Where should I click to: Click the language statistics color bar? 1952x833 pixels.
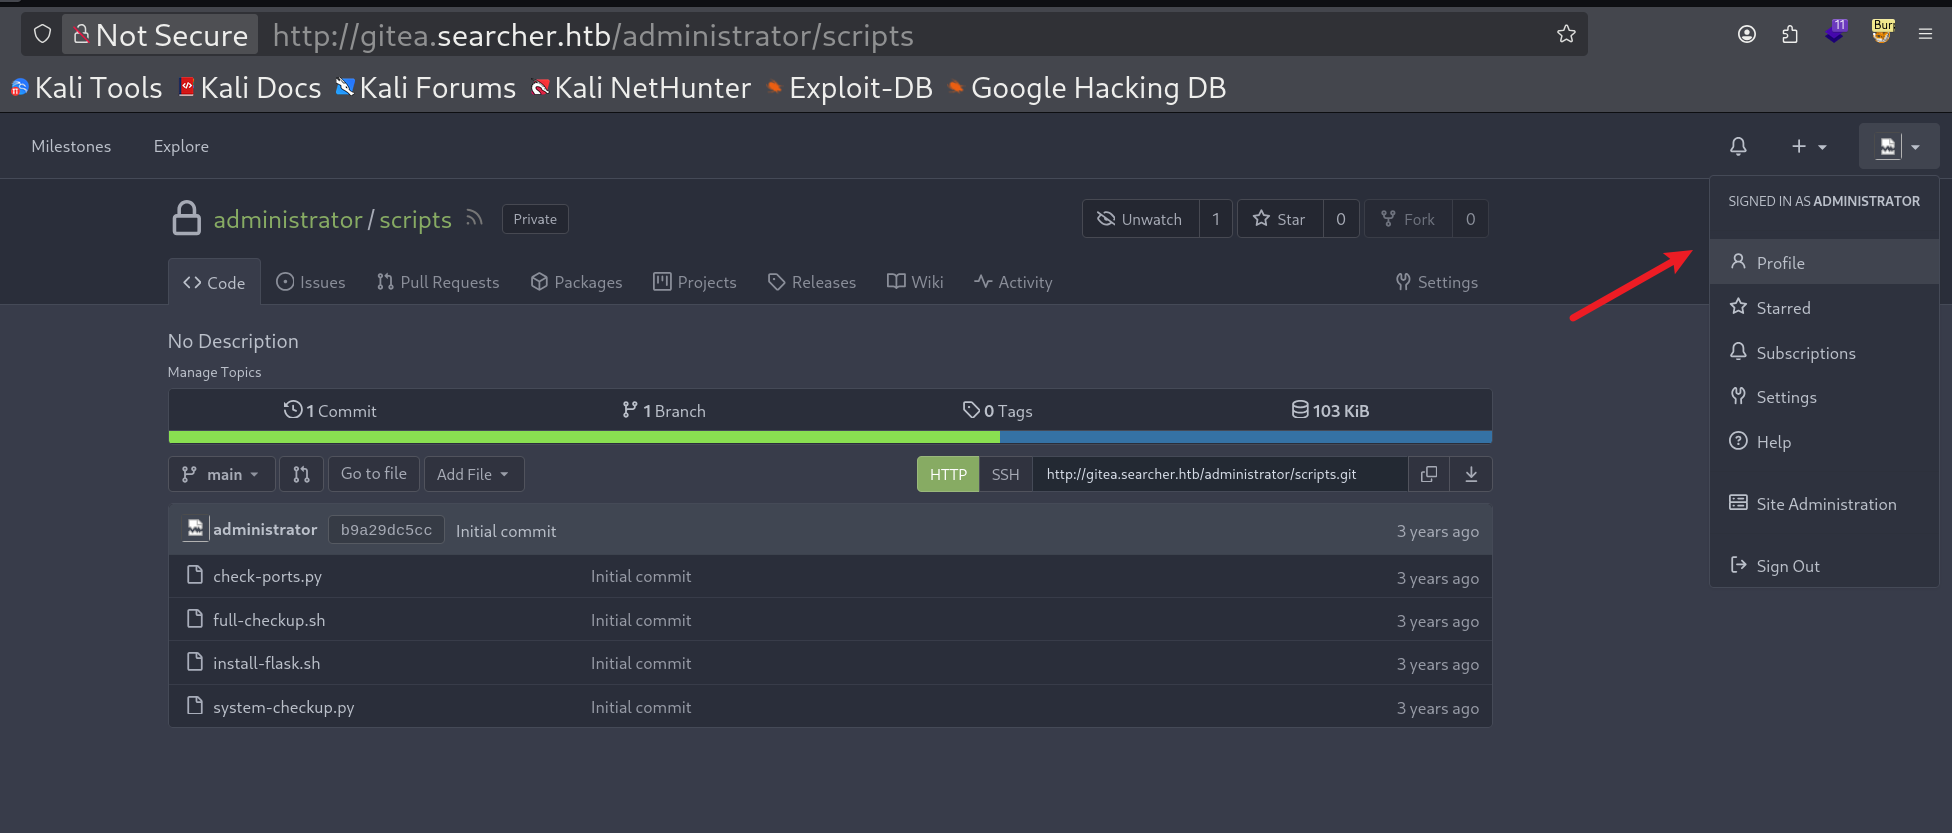click(x=830, y=437)
